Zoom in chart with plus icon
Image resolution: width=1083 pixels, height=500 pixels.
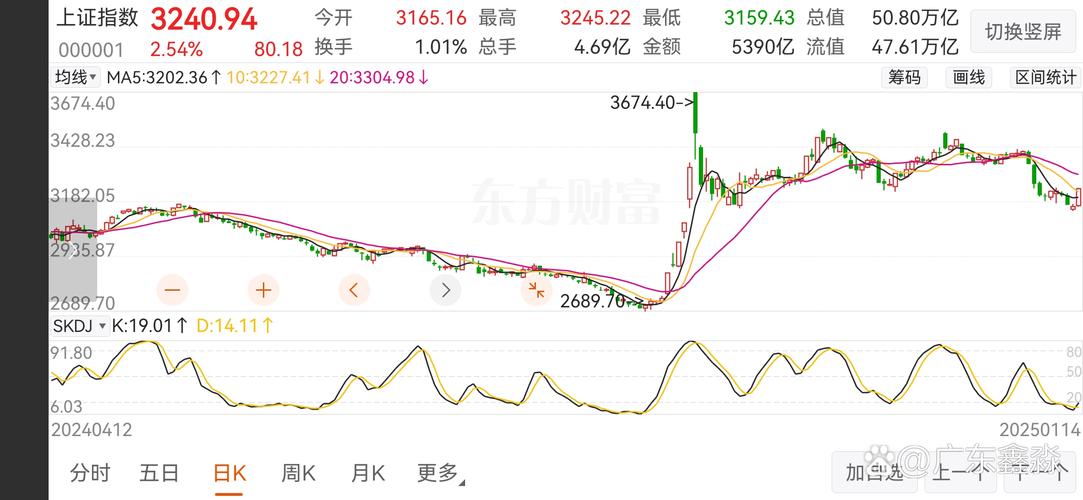(x=263, y=290)
